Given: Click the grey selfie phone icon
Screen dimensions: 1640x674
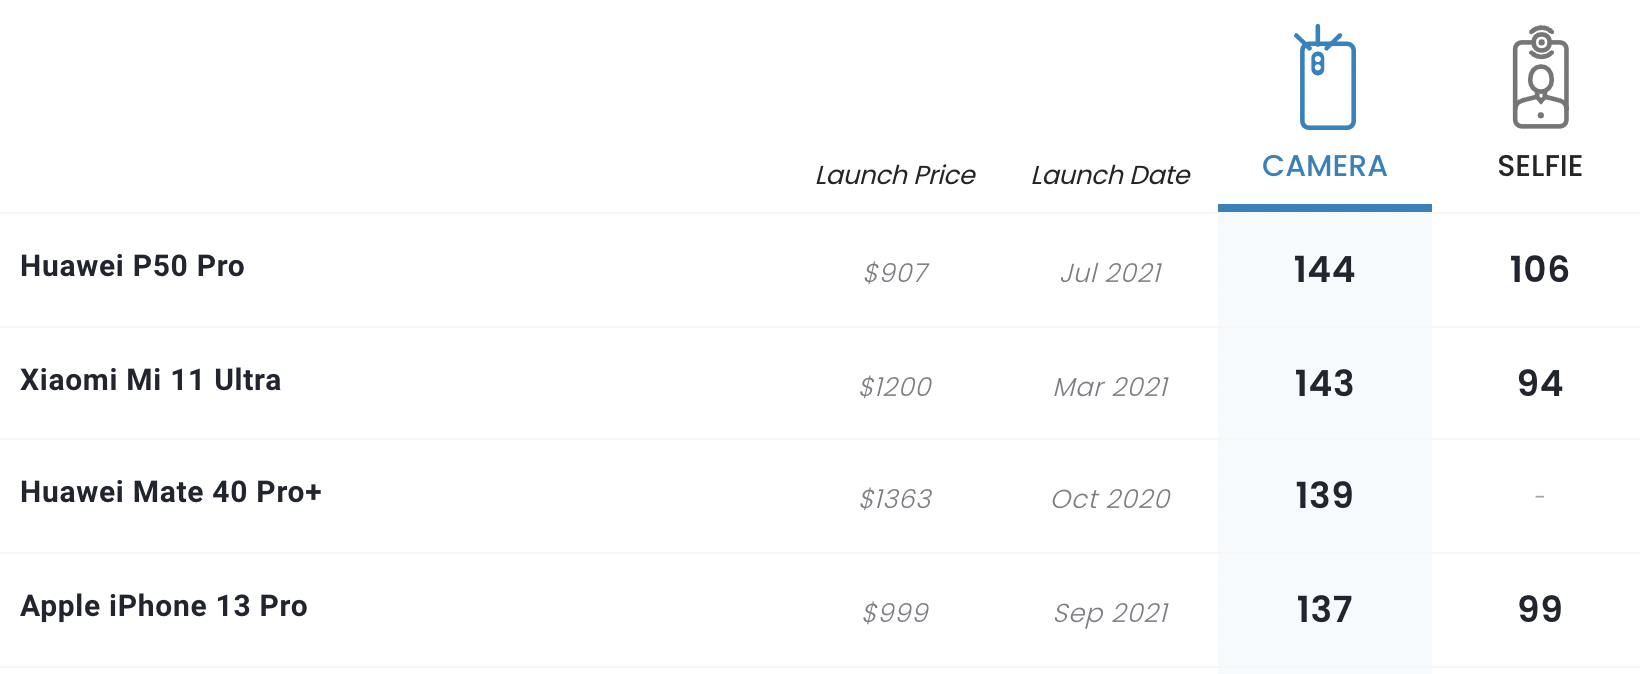Looking at the screenshot, I should (1540, 78).
